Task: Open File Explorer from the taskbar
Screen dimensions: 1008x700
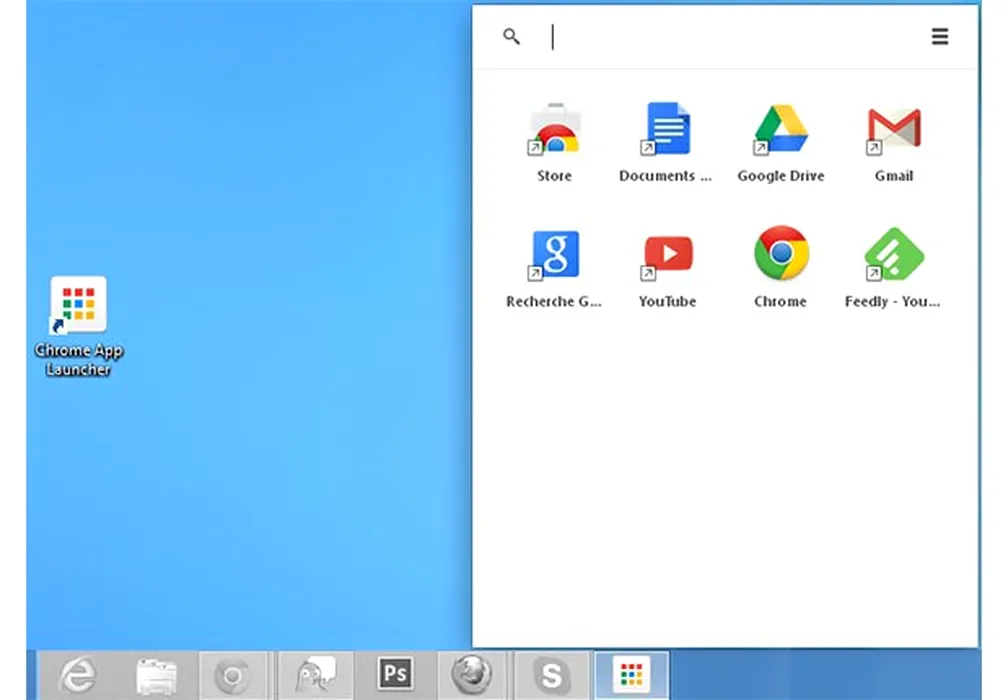Action: pos(156,675)
